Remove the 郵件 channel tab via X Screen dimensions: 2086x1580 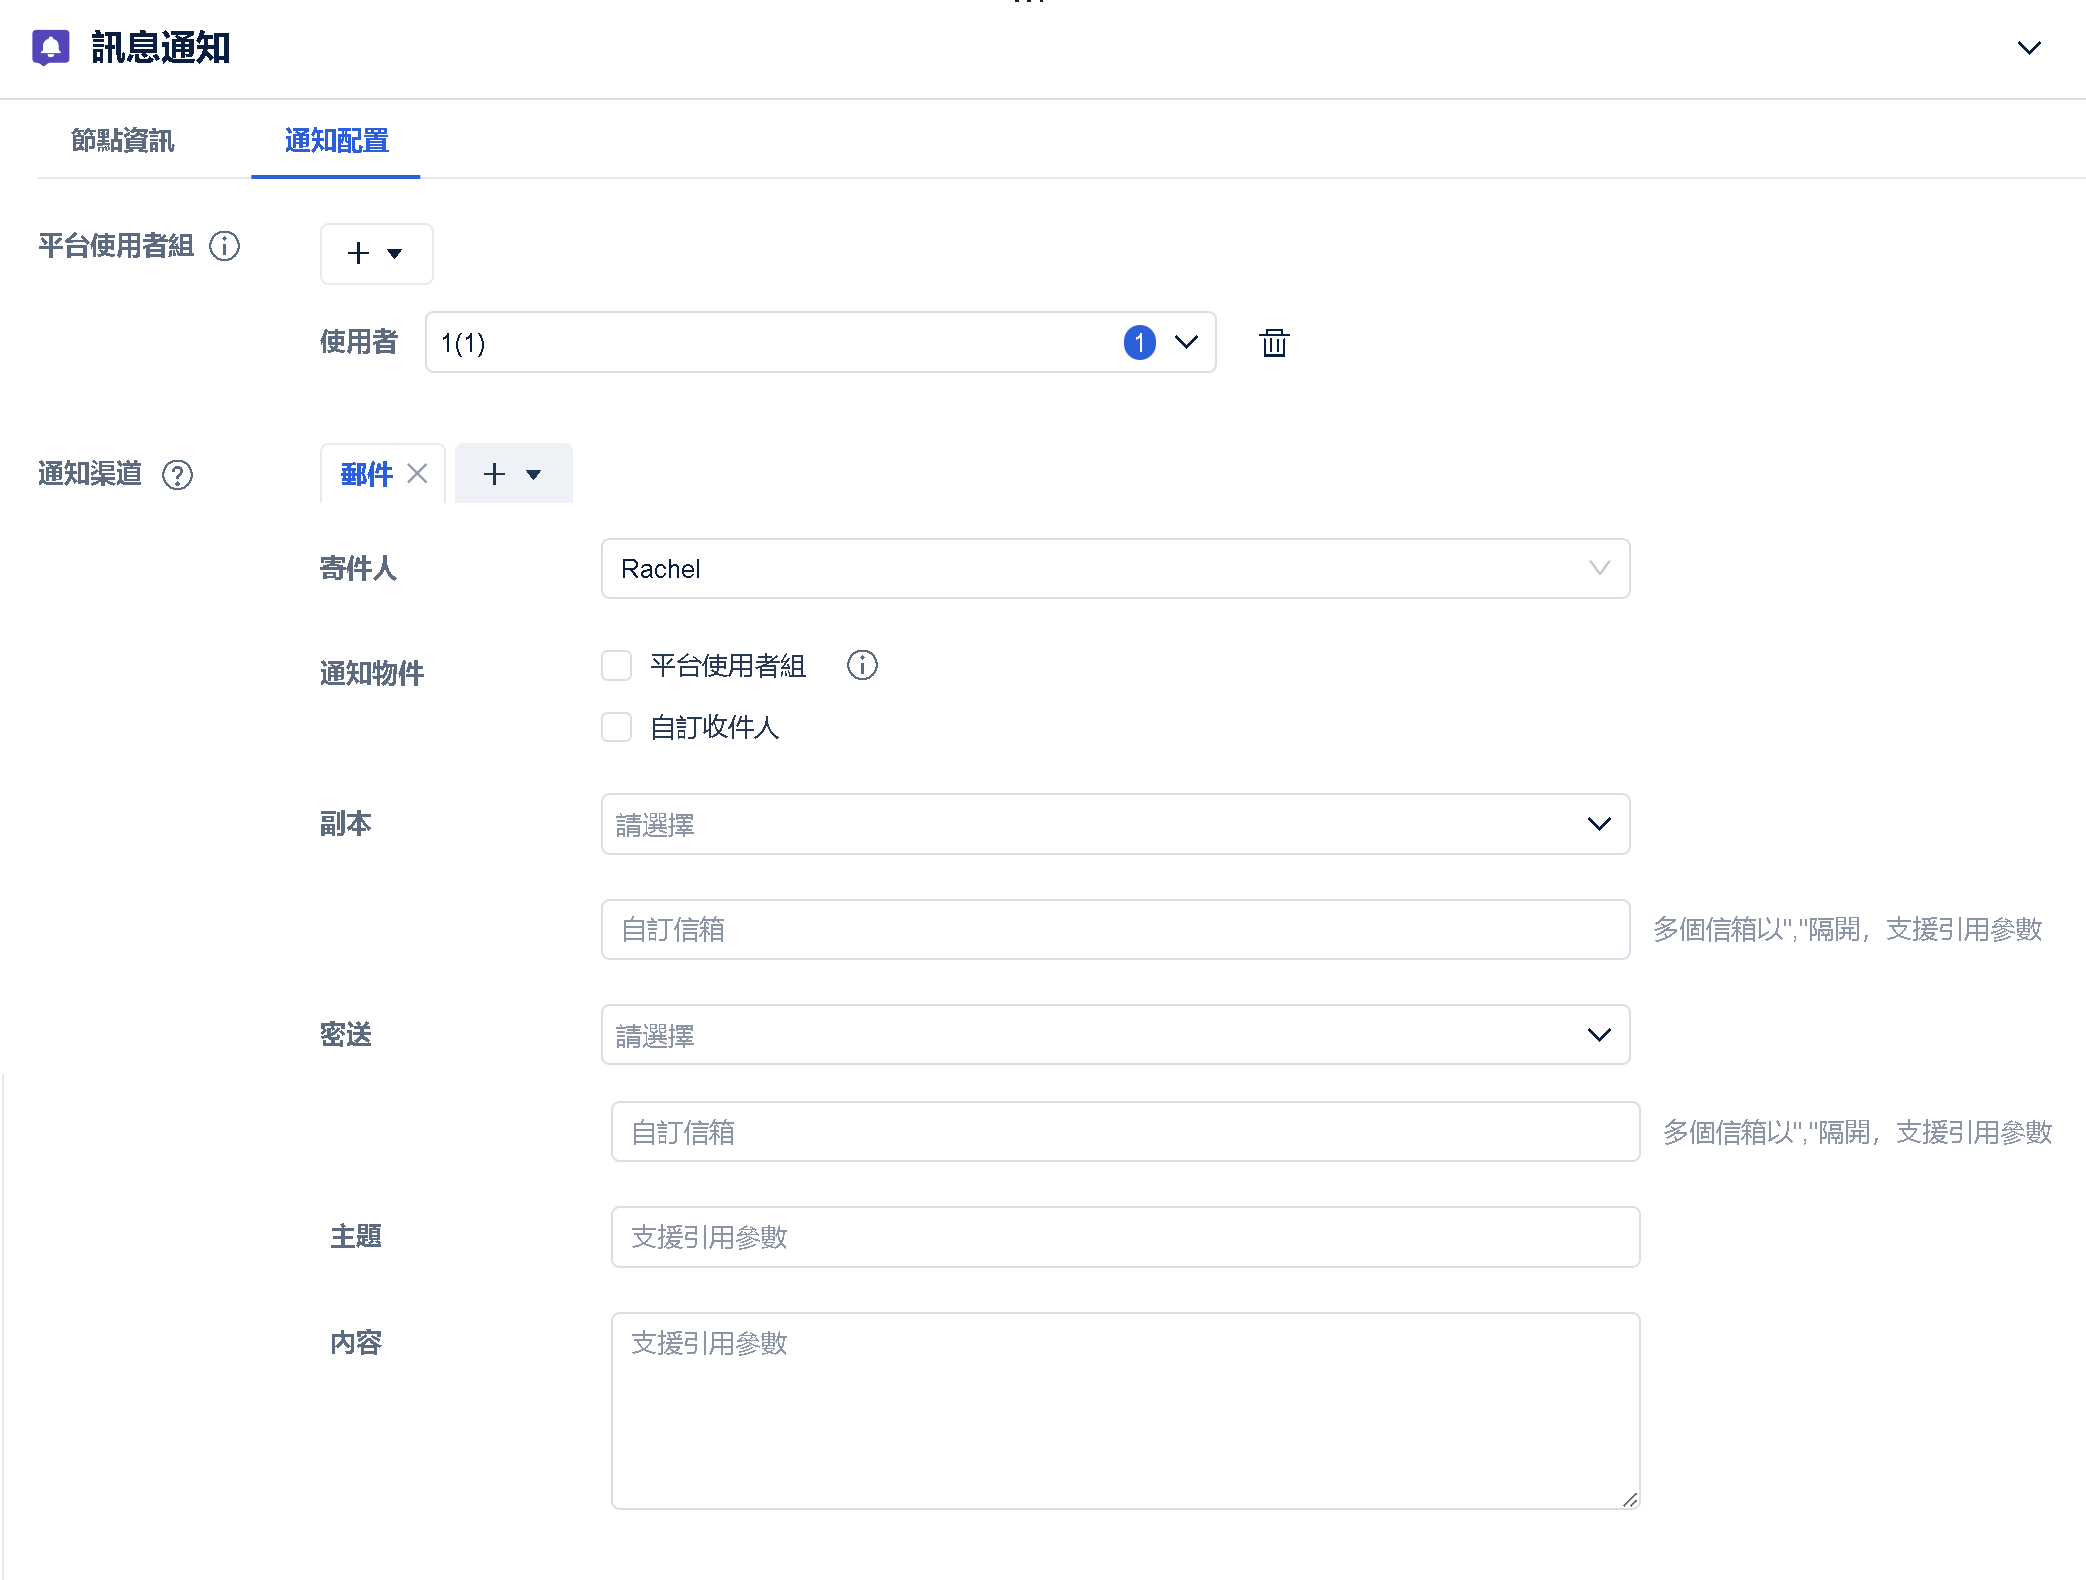point(418,474)
